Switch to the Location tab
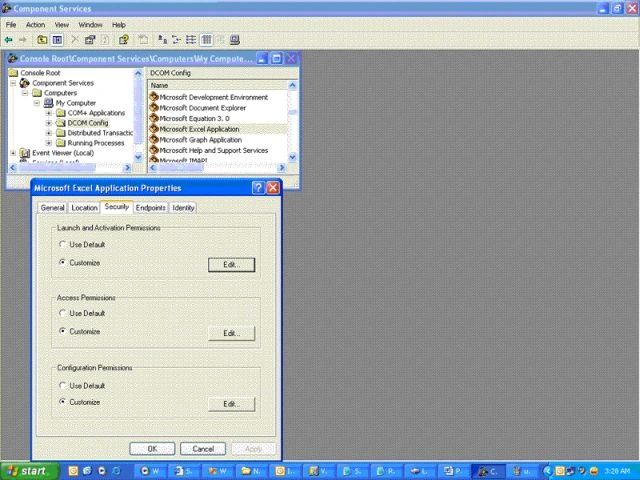Screen dimensions: 640x480 [x=84, y=208]
